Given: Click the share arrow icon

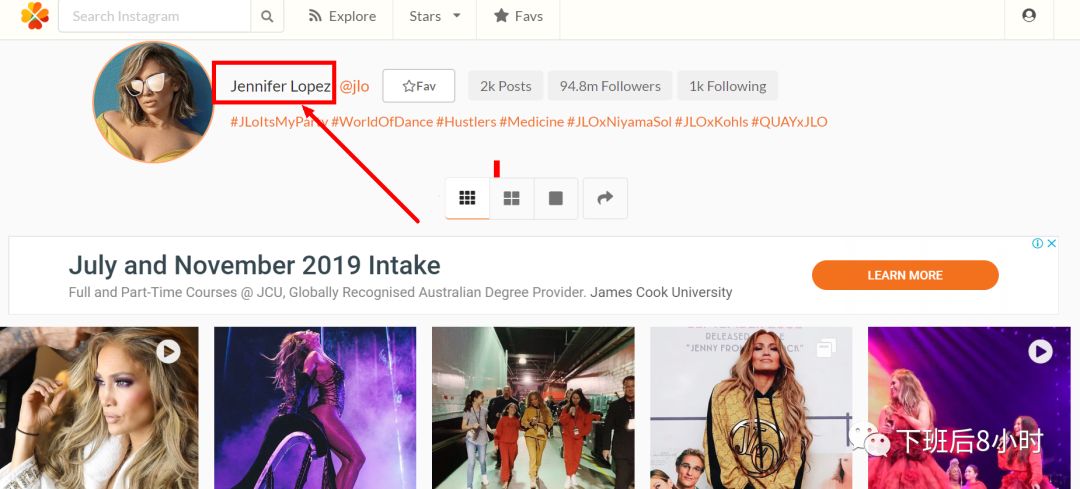Looking at the screenshot, I should click(x=604, y=198).
